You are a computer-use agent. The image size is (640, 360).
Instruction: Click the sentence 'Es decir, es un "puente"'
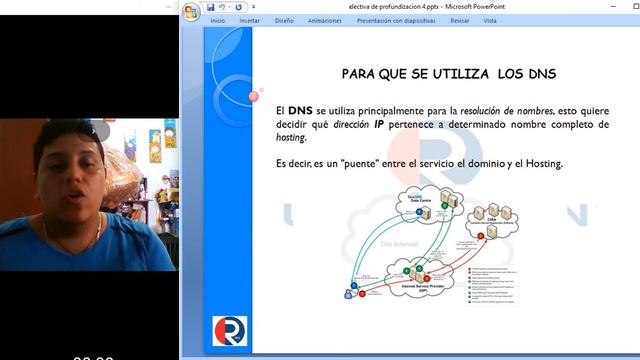click(x=419, y=164)
